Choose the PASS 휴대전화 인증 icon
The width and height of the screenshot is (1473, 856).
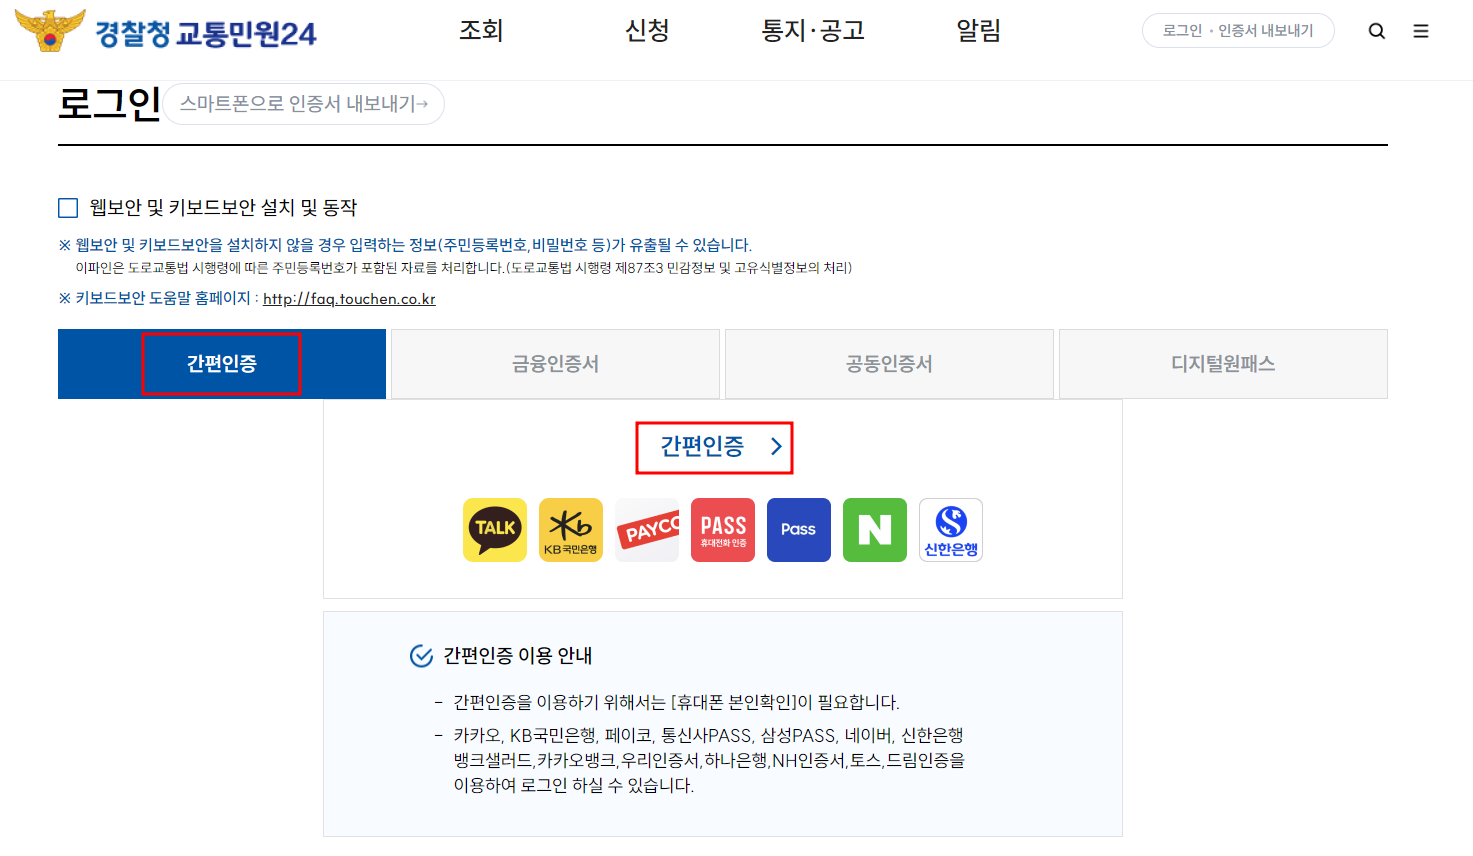(x=722, y=529)
